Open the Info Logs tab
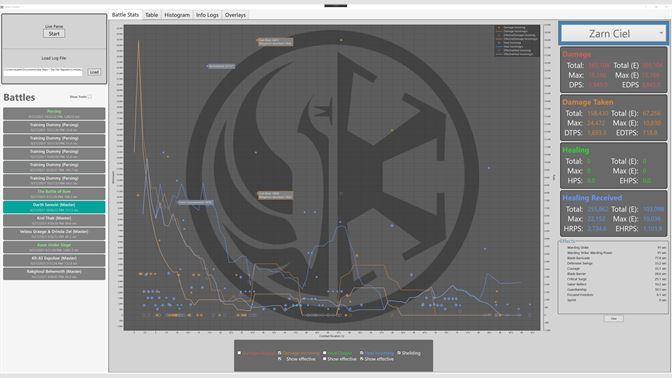 click(x=207, y=15)
